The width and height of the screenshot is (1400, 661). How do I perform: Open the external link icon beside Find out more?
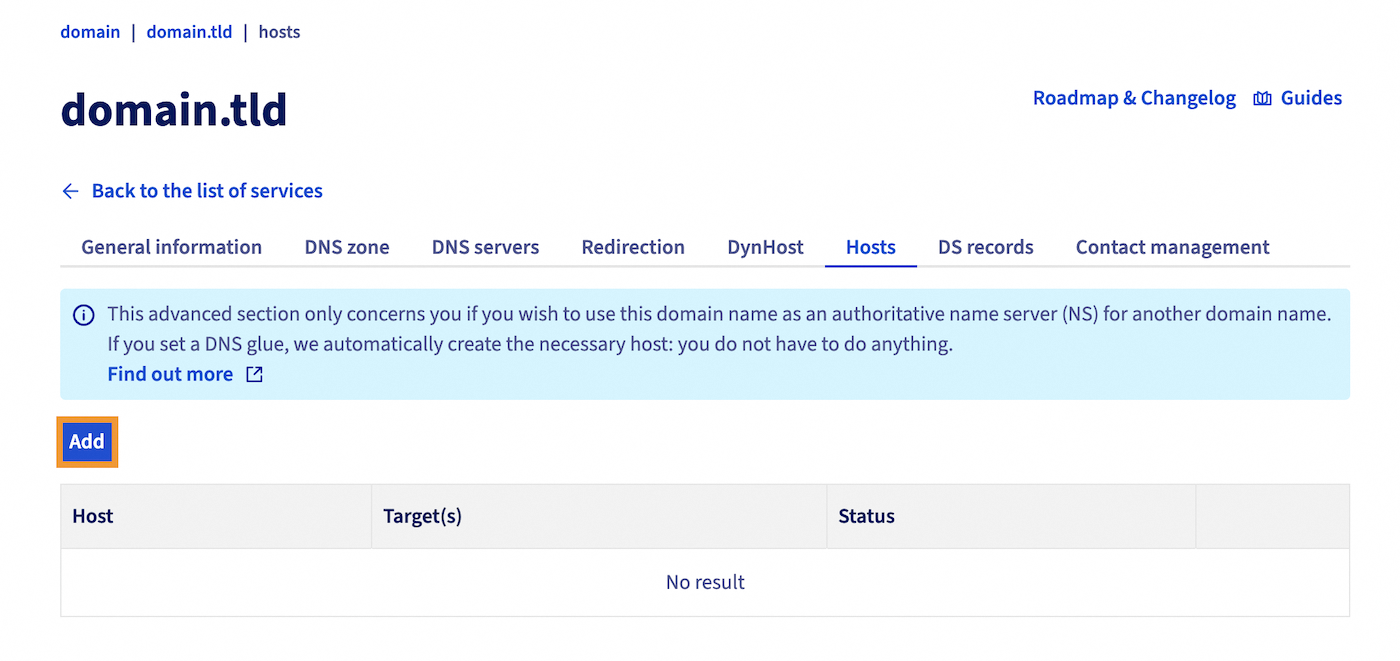pos(253,373)
